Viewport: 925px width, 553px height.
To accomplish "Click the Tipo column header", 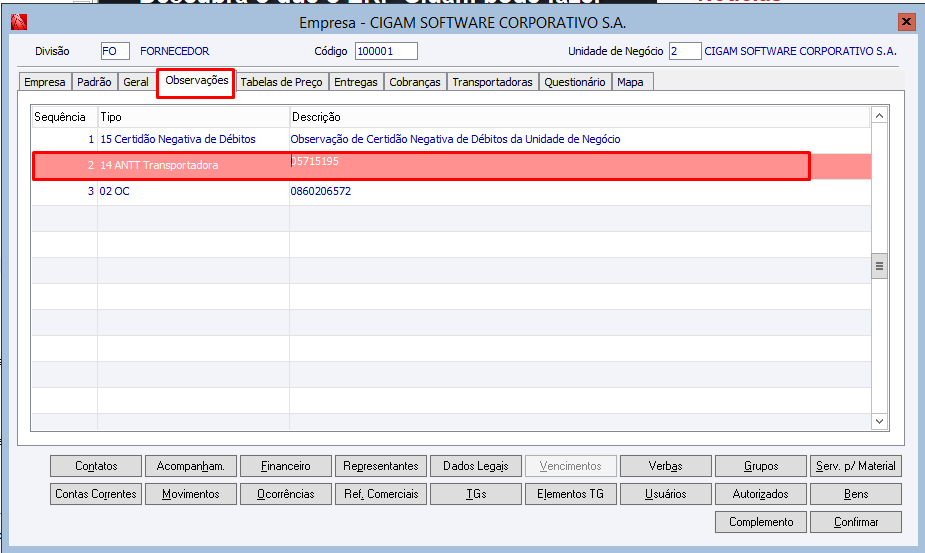I will tap(193, 117).
